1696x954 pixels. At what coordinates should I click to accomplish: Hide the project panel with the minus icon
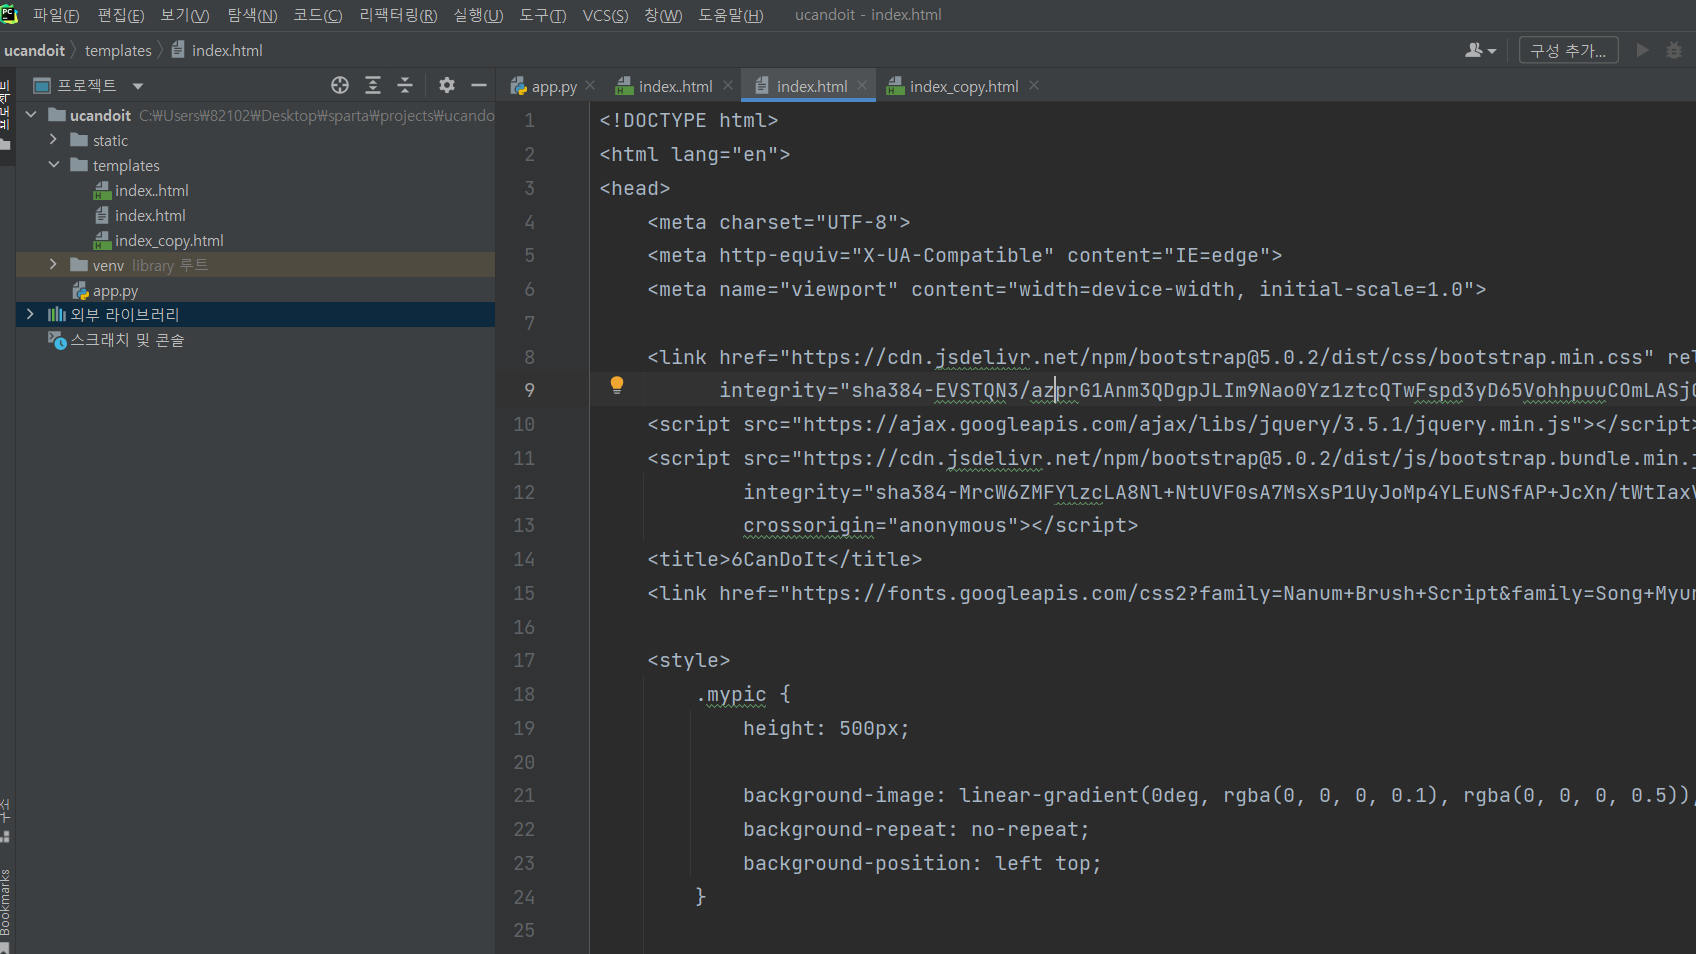[x=479, y=85]
